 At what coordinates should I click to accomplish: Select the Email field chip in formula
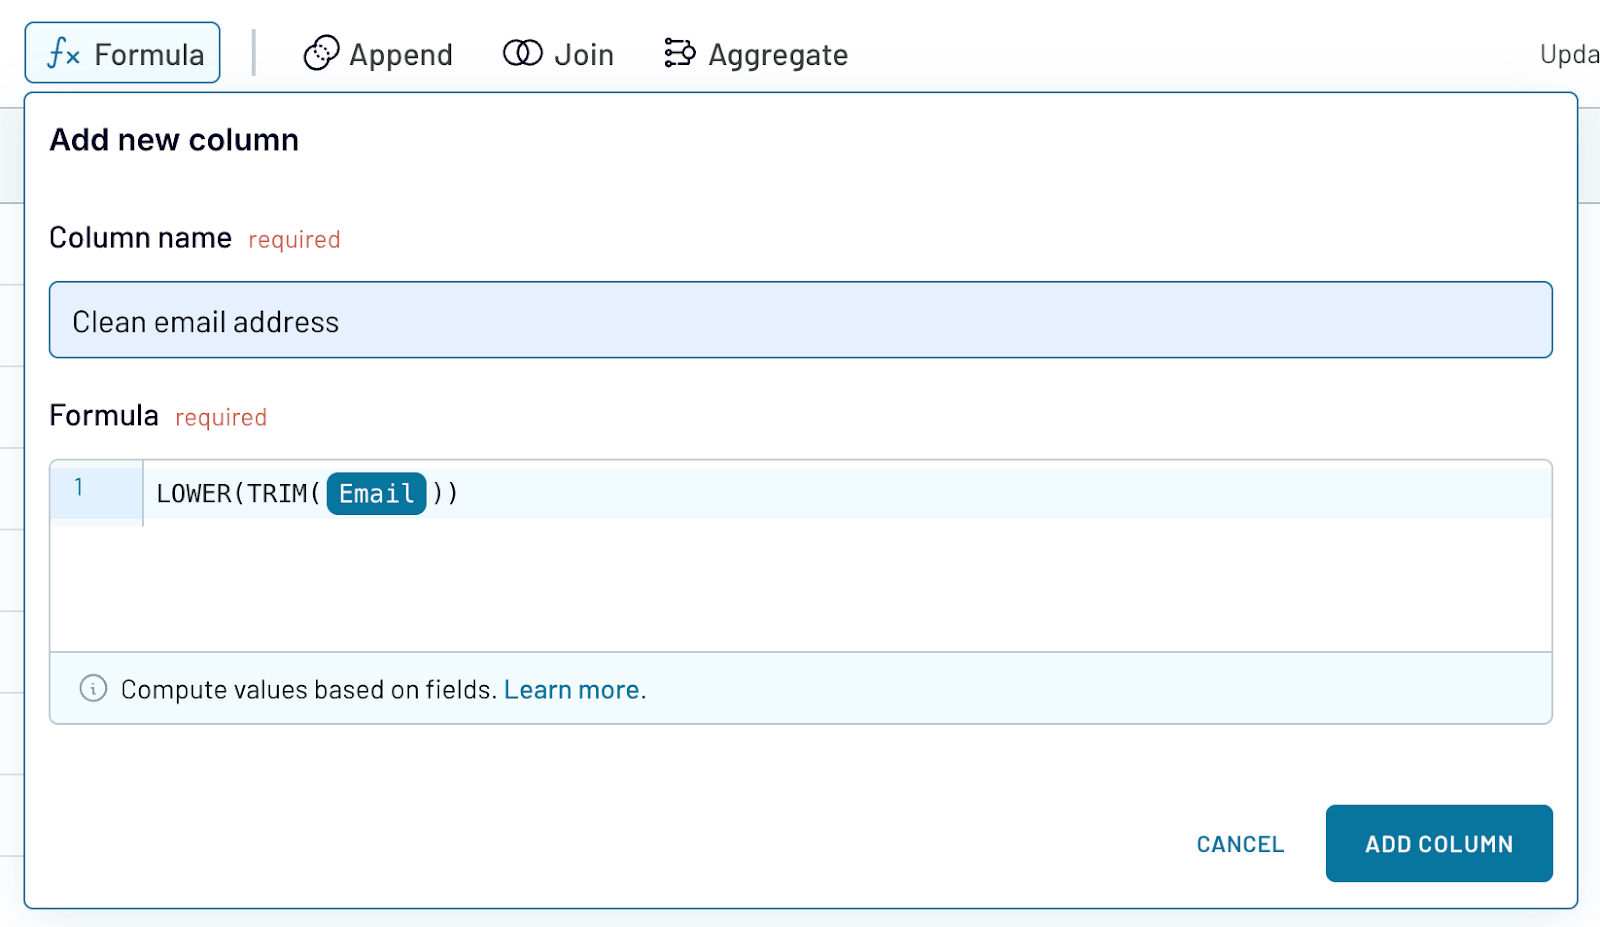click(376, 493)
